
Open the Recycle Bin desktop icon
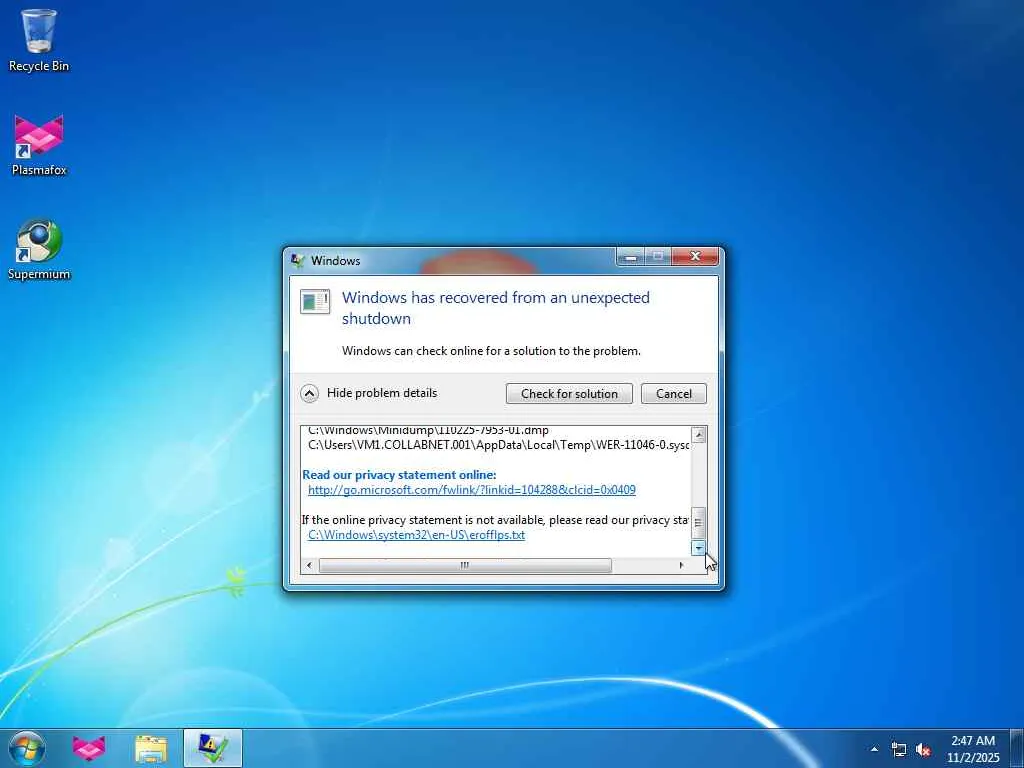[x=39, y=40]
